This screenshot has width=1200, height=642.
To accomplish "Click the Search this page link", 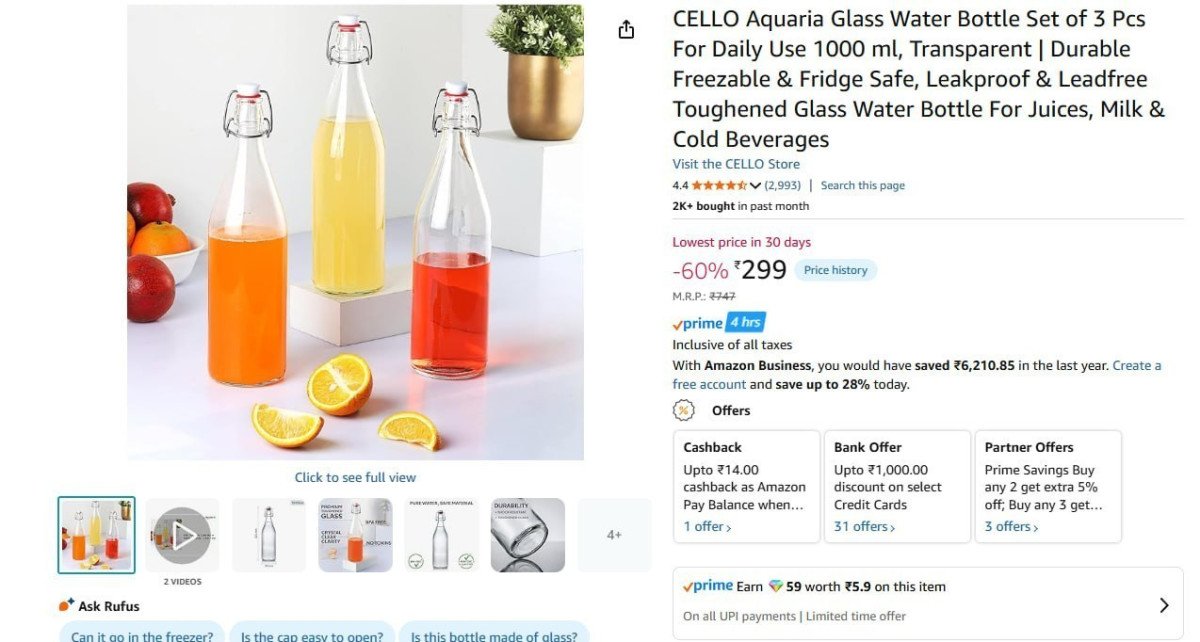I will click(x=862, y=185).
